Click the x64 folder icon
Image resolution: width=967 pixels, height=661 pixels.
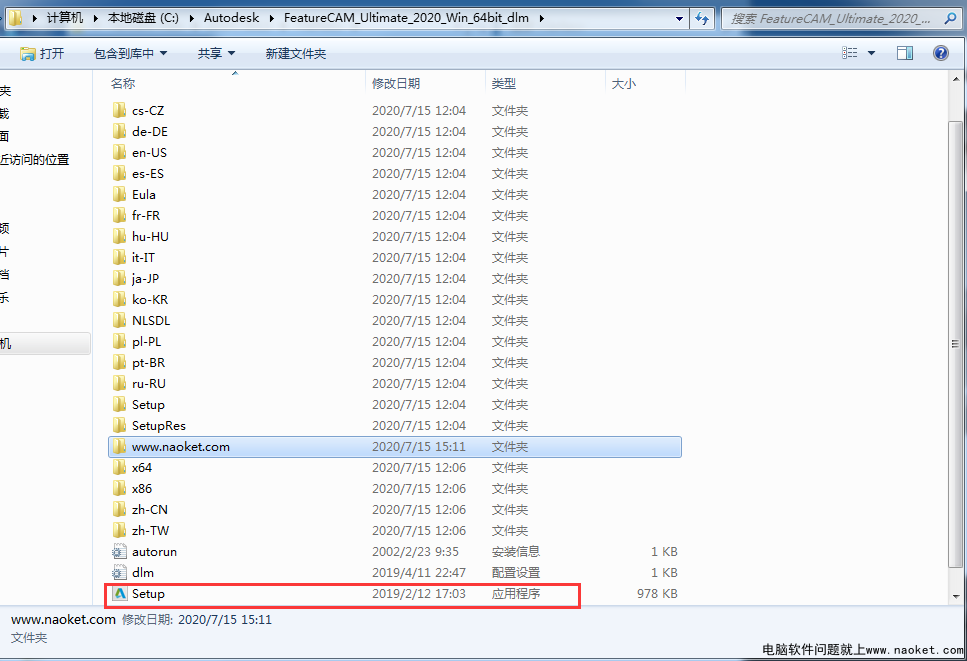pyautogui.click(x=120, y=467)
